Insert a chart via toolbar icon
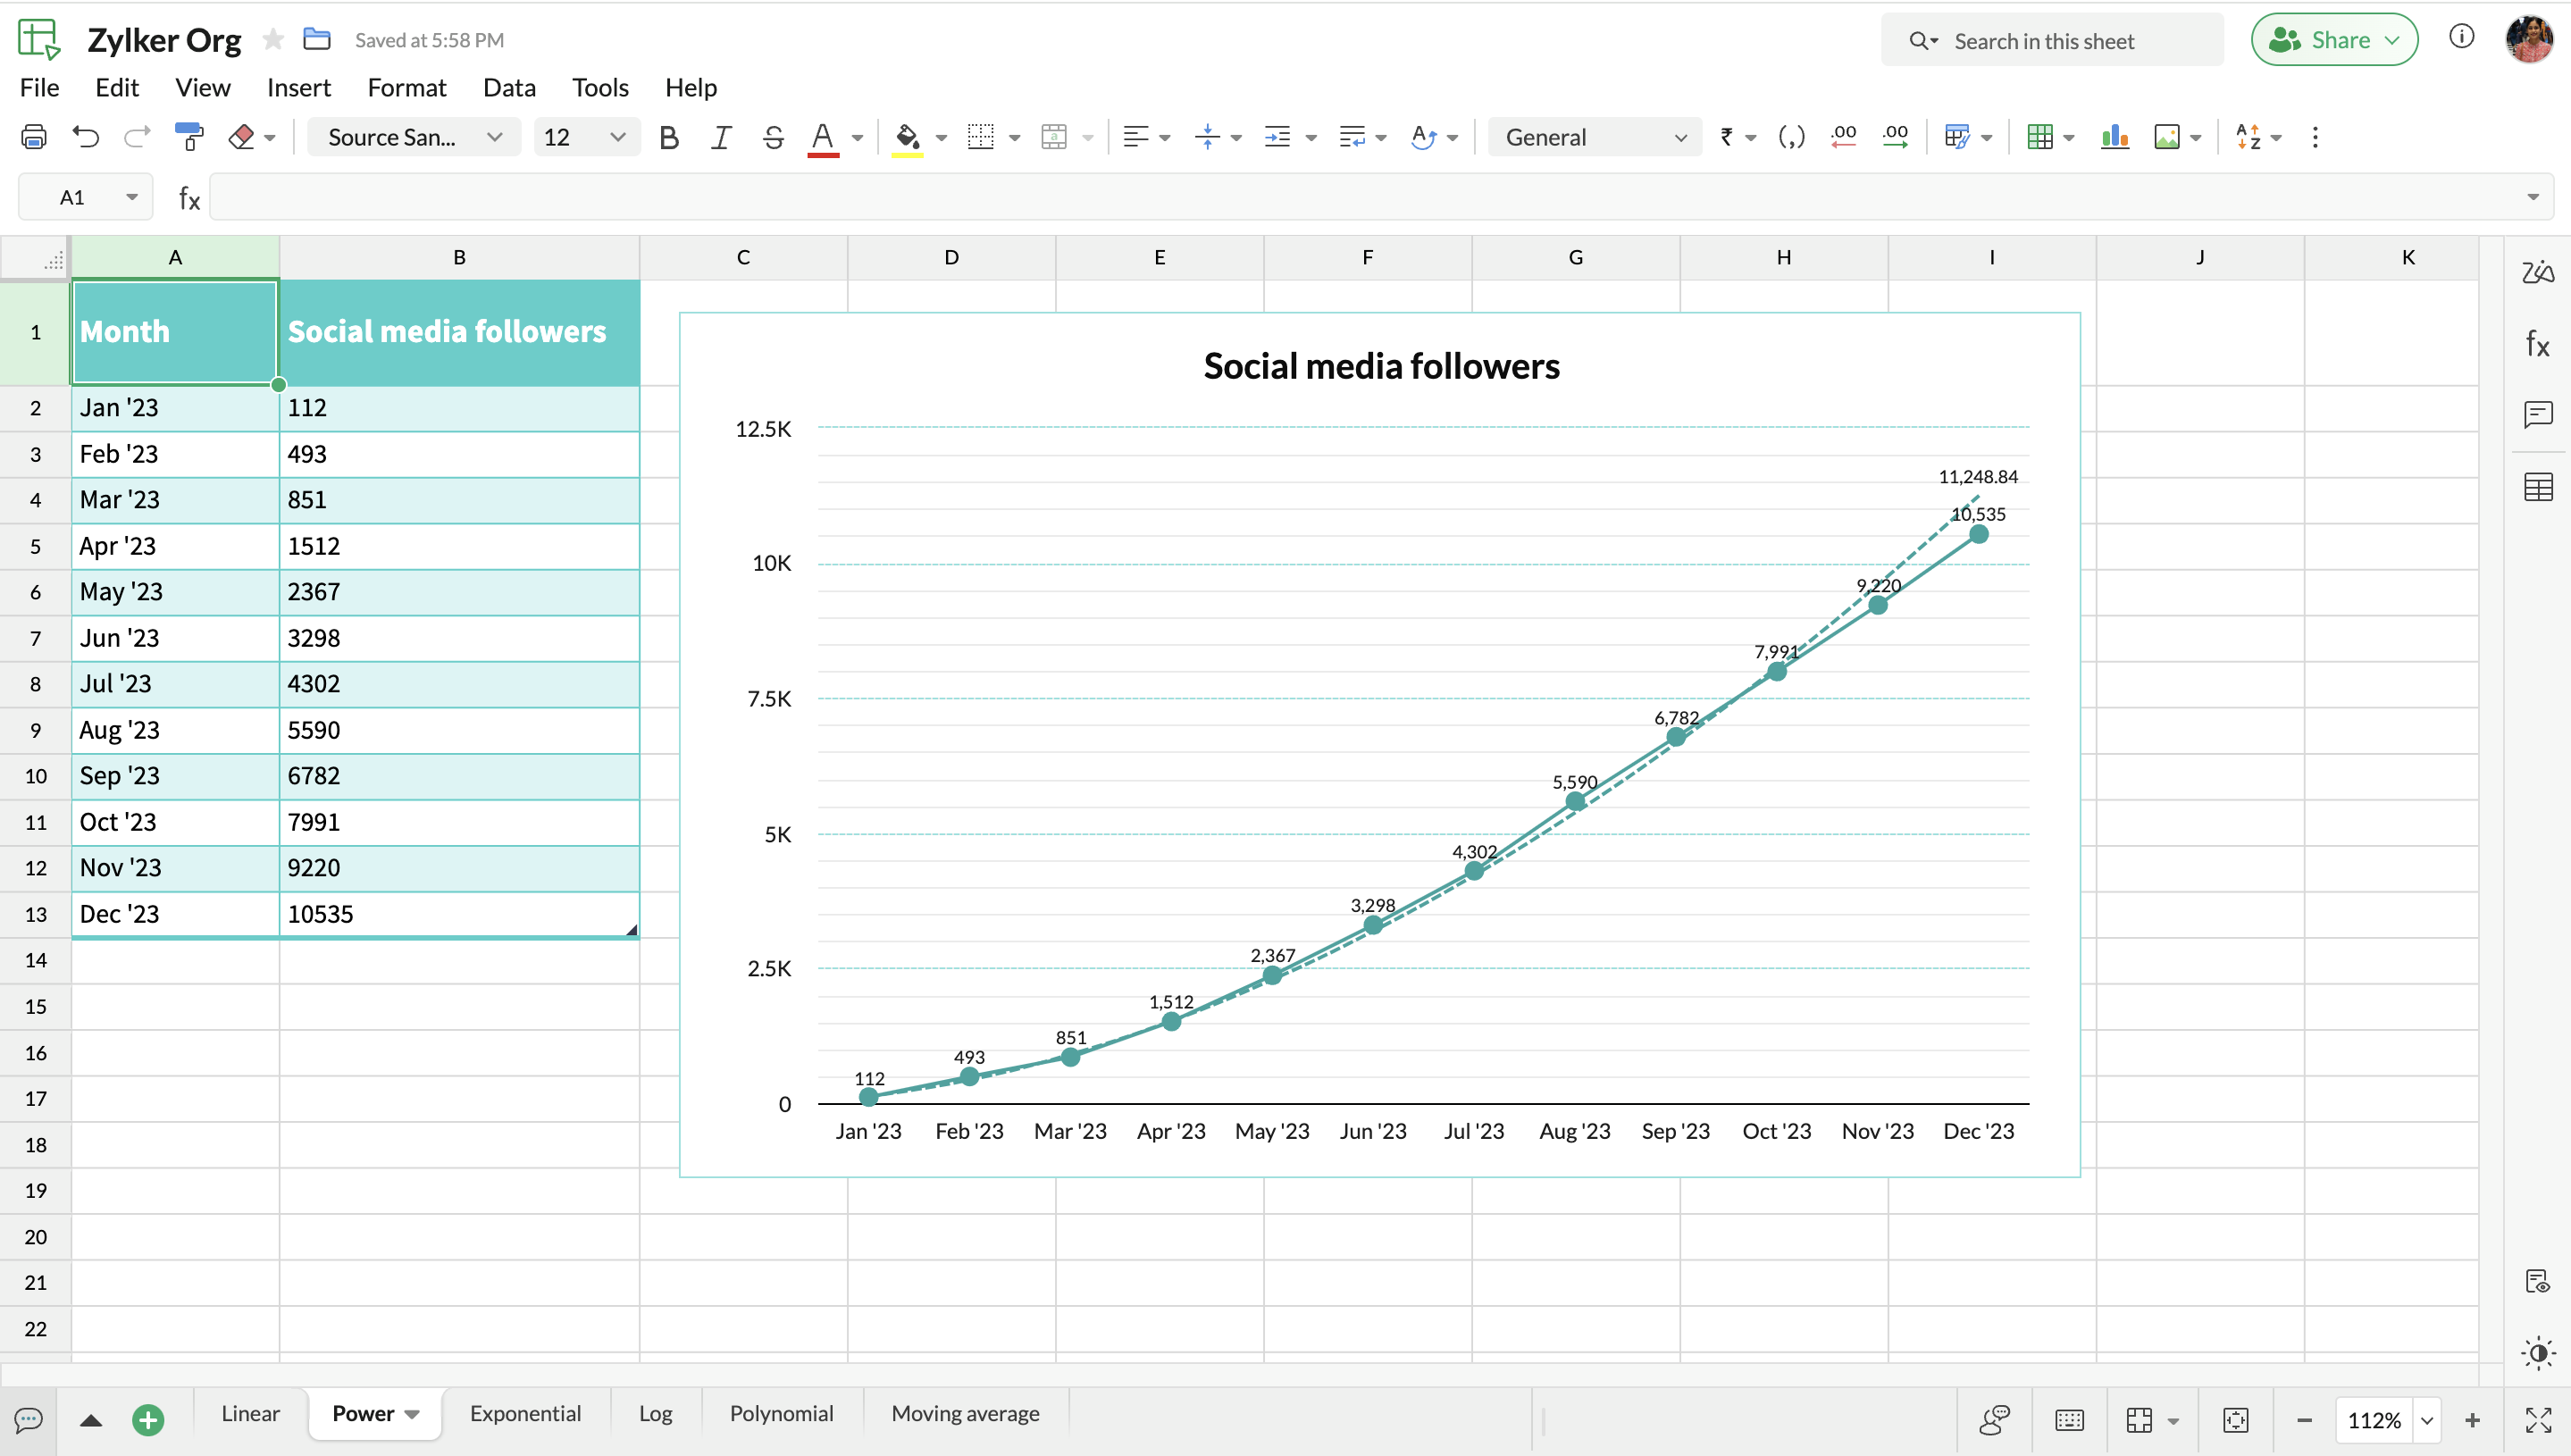 pyautogui.click(x=2115, y=137)
